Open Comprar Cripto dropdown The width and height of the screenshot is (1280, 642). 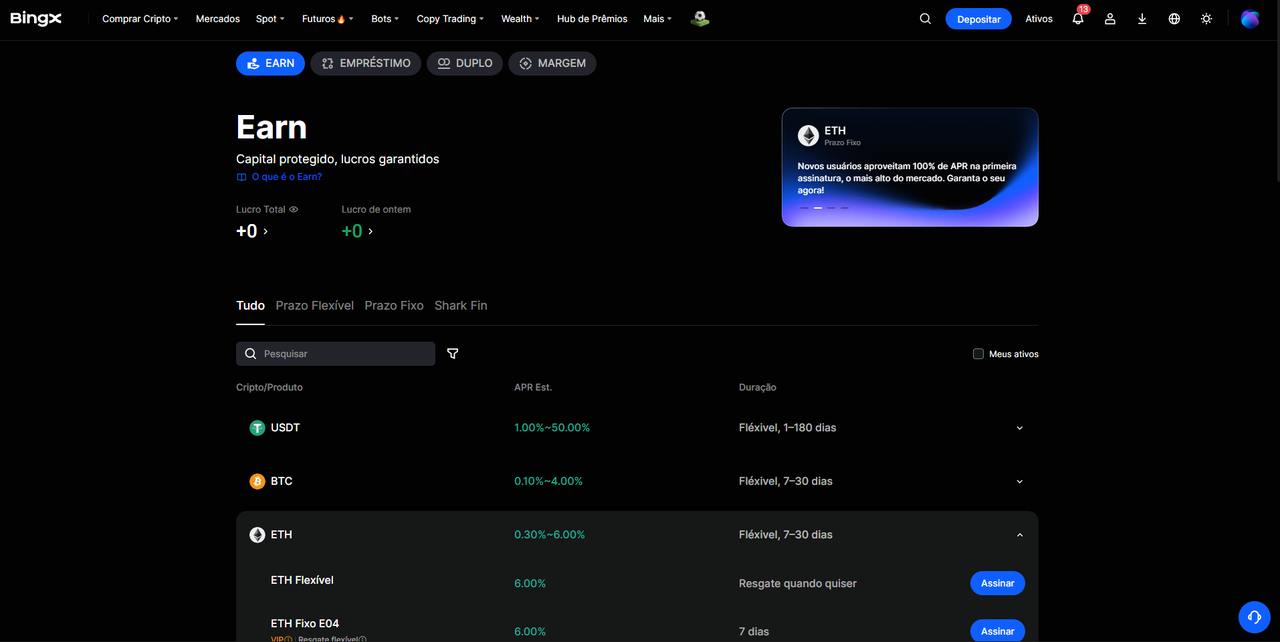(x=140, y=19)
